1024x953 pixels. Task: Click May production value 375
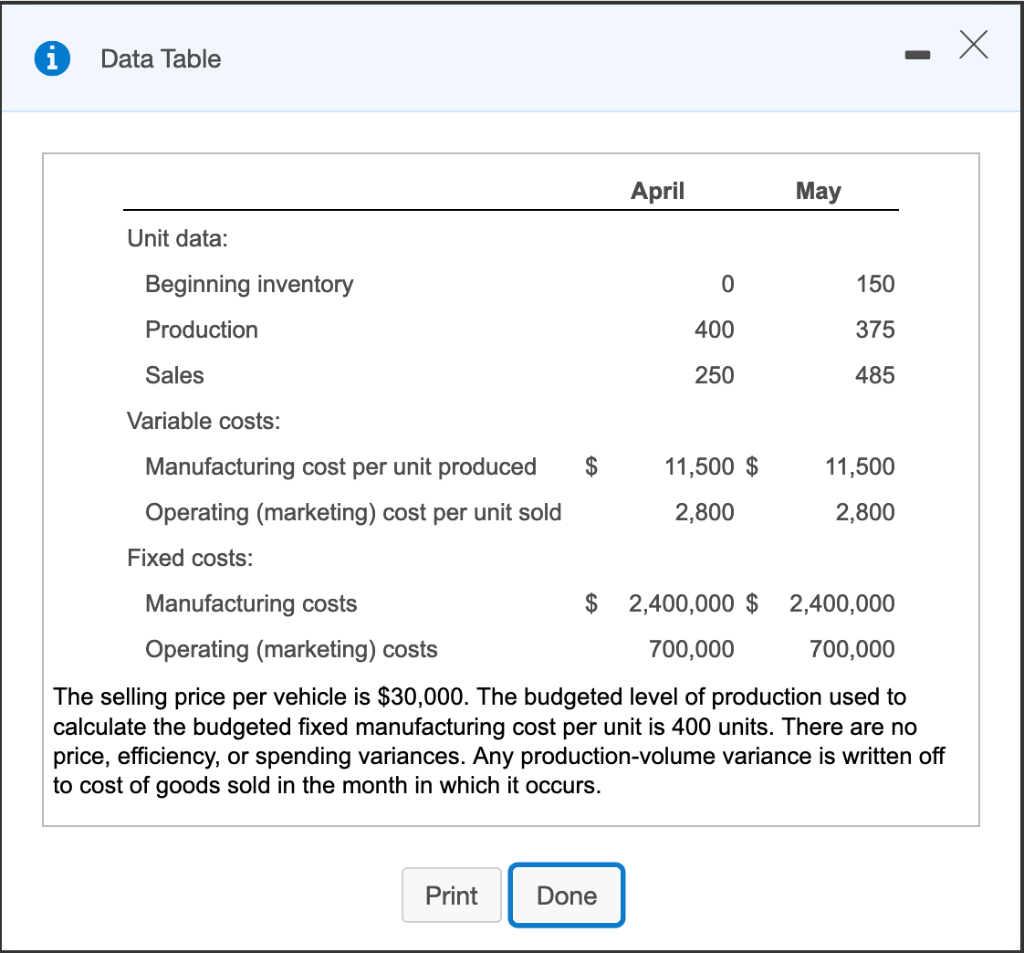point(875,330)
